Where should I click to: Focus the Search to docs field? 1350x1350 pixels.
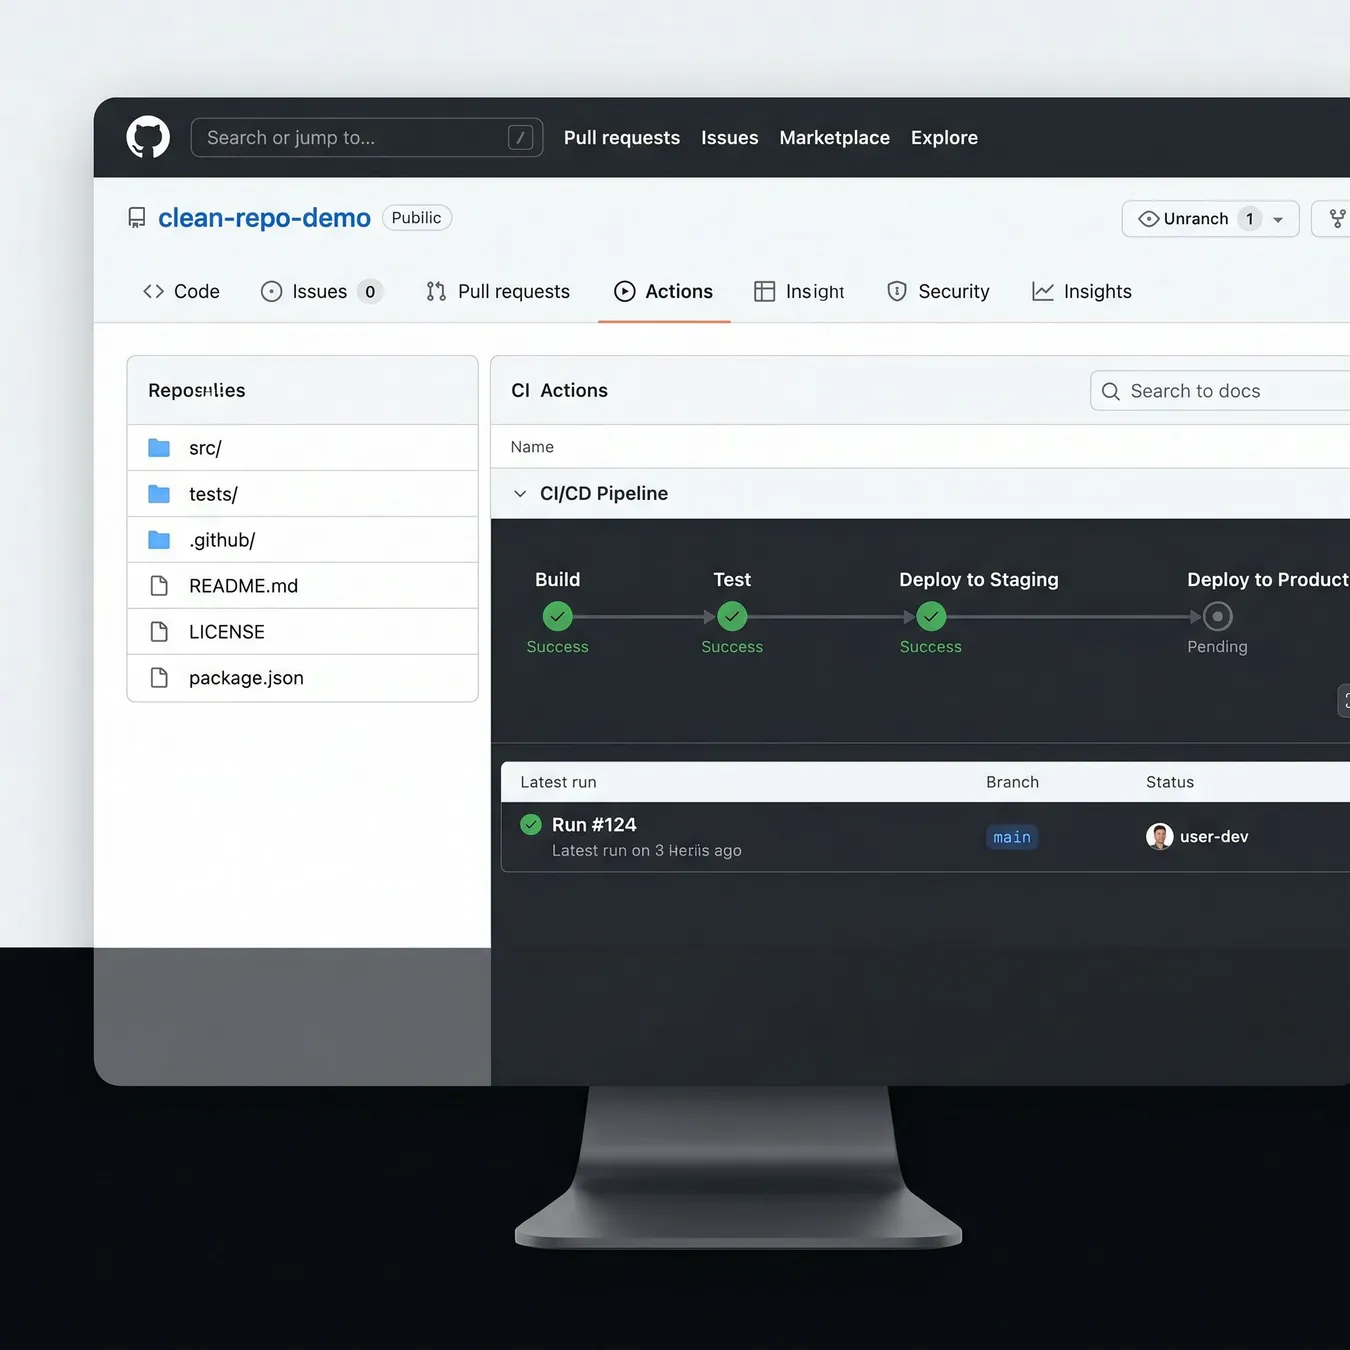[x=1220, y=391]
